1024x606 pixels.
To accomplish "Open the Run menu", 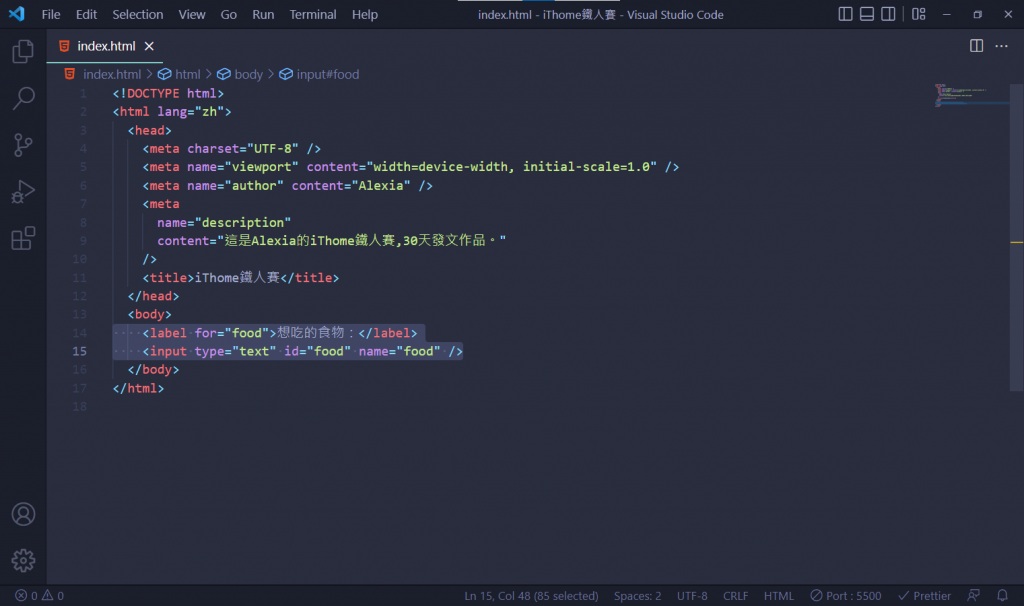I will tap(263, 14).
